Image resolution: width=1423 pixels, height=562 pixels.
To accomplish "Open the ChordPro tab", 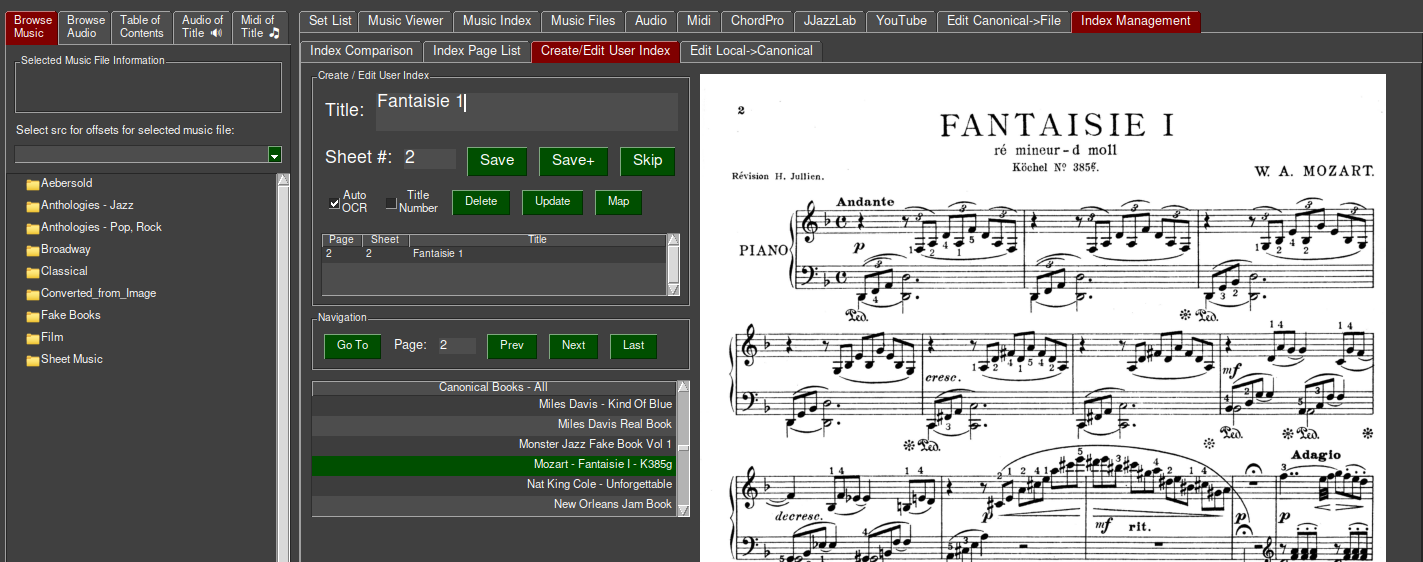I will (757, 21).
